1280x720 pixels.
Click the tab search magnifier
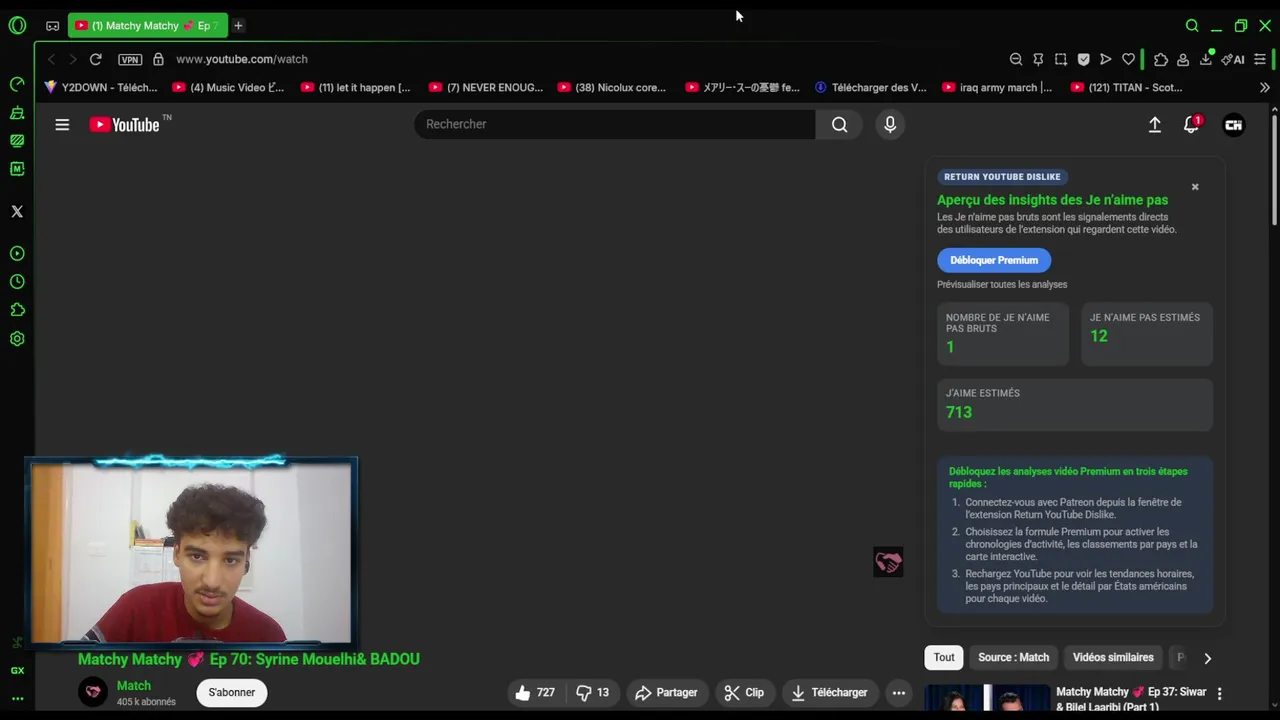[1192, 25]
